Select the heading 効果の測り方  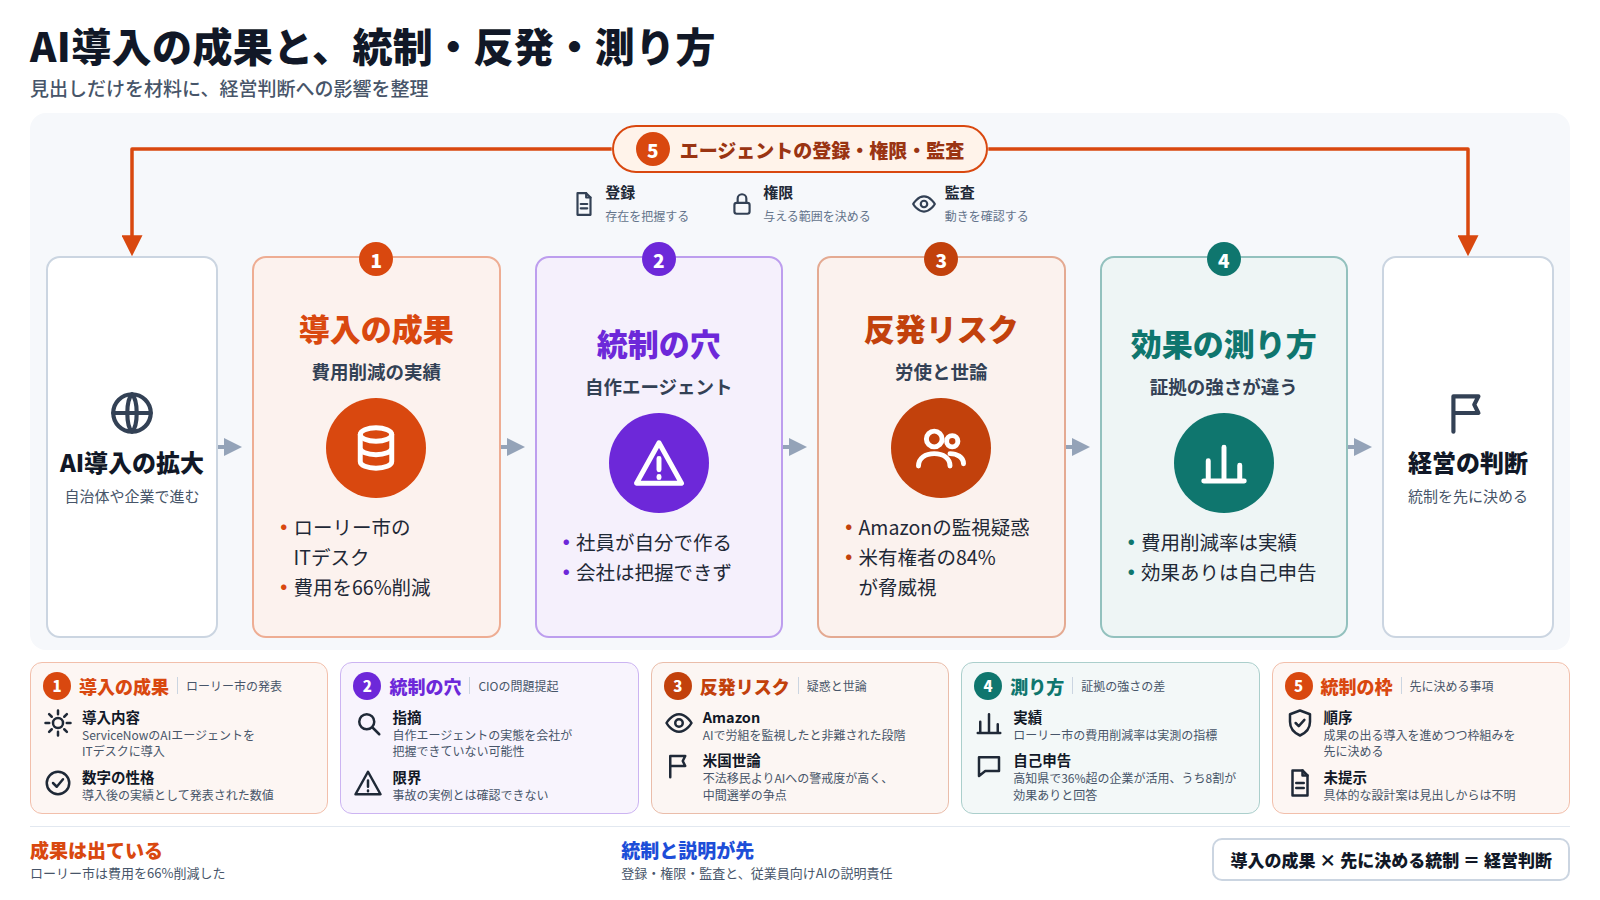1224,345
